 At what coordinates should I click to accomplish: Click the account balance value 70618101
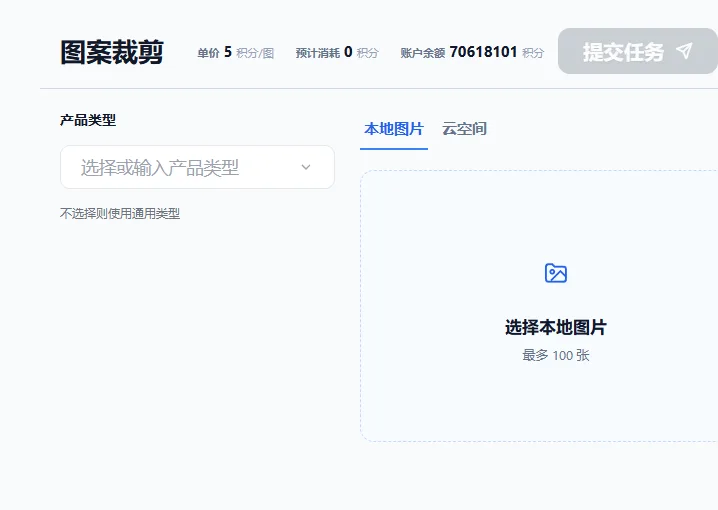pyautogui.click(x=483, y=52)
